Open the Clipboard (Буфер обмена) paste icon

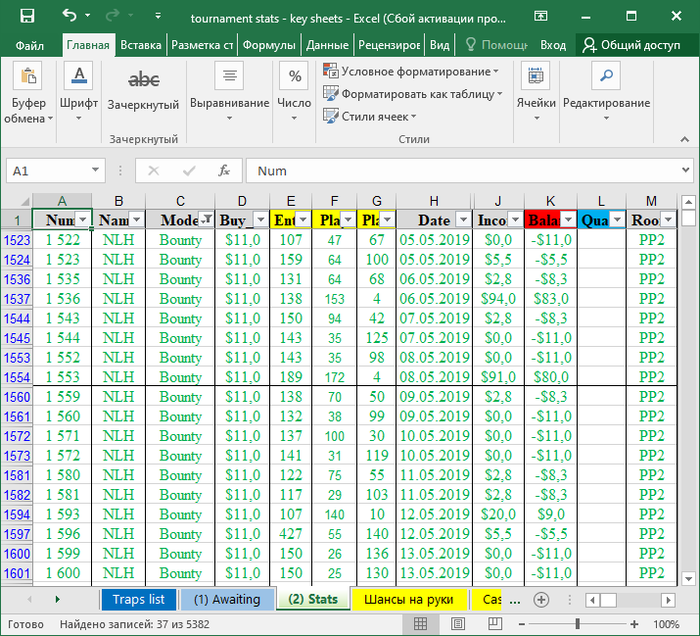29,77
